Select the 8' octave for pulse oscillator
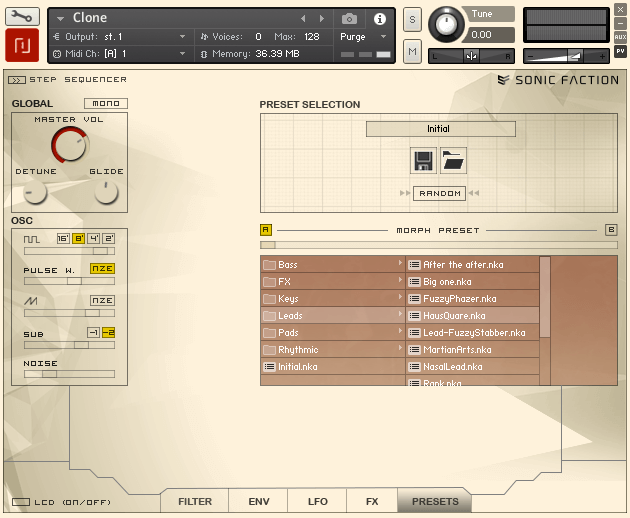630x518 pixels. click(78, 239)
